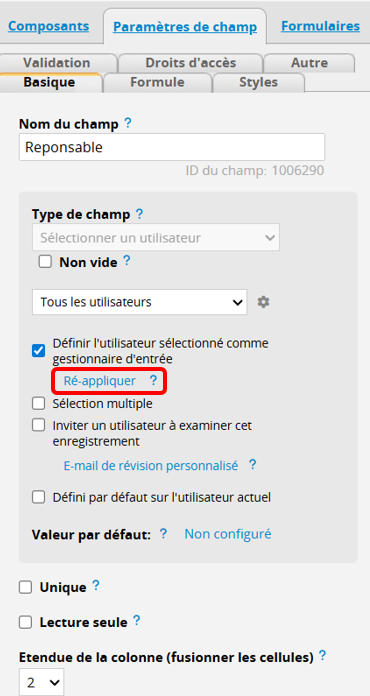Open the Tous les utilisateurs dropdown
The width and height of the screenshot is (370, 696).
139,302
